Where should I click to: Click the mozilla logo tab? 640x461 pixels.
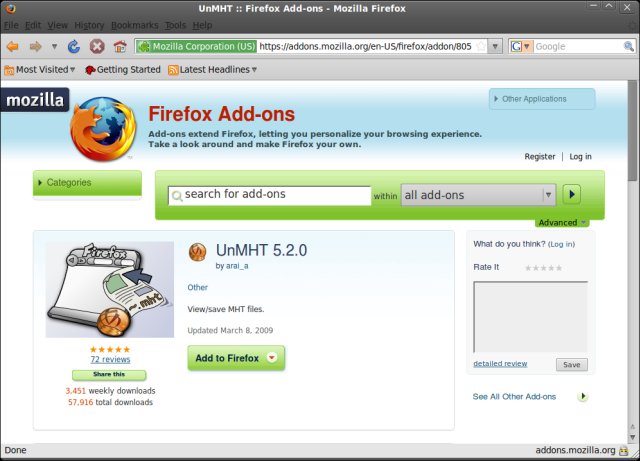34,101
